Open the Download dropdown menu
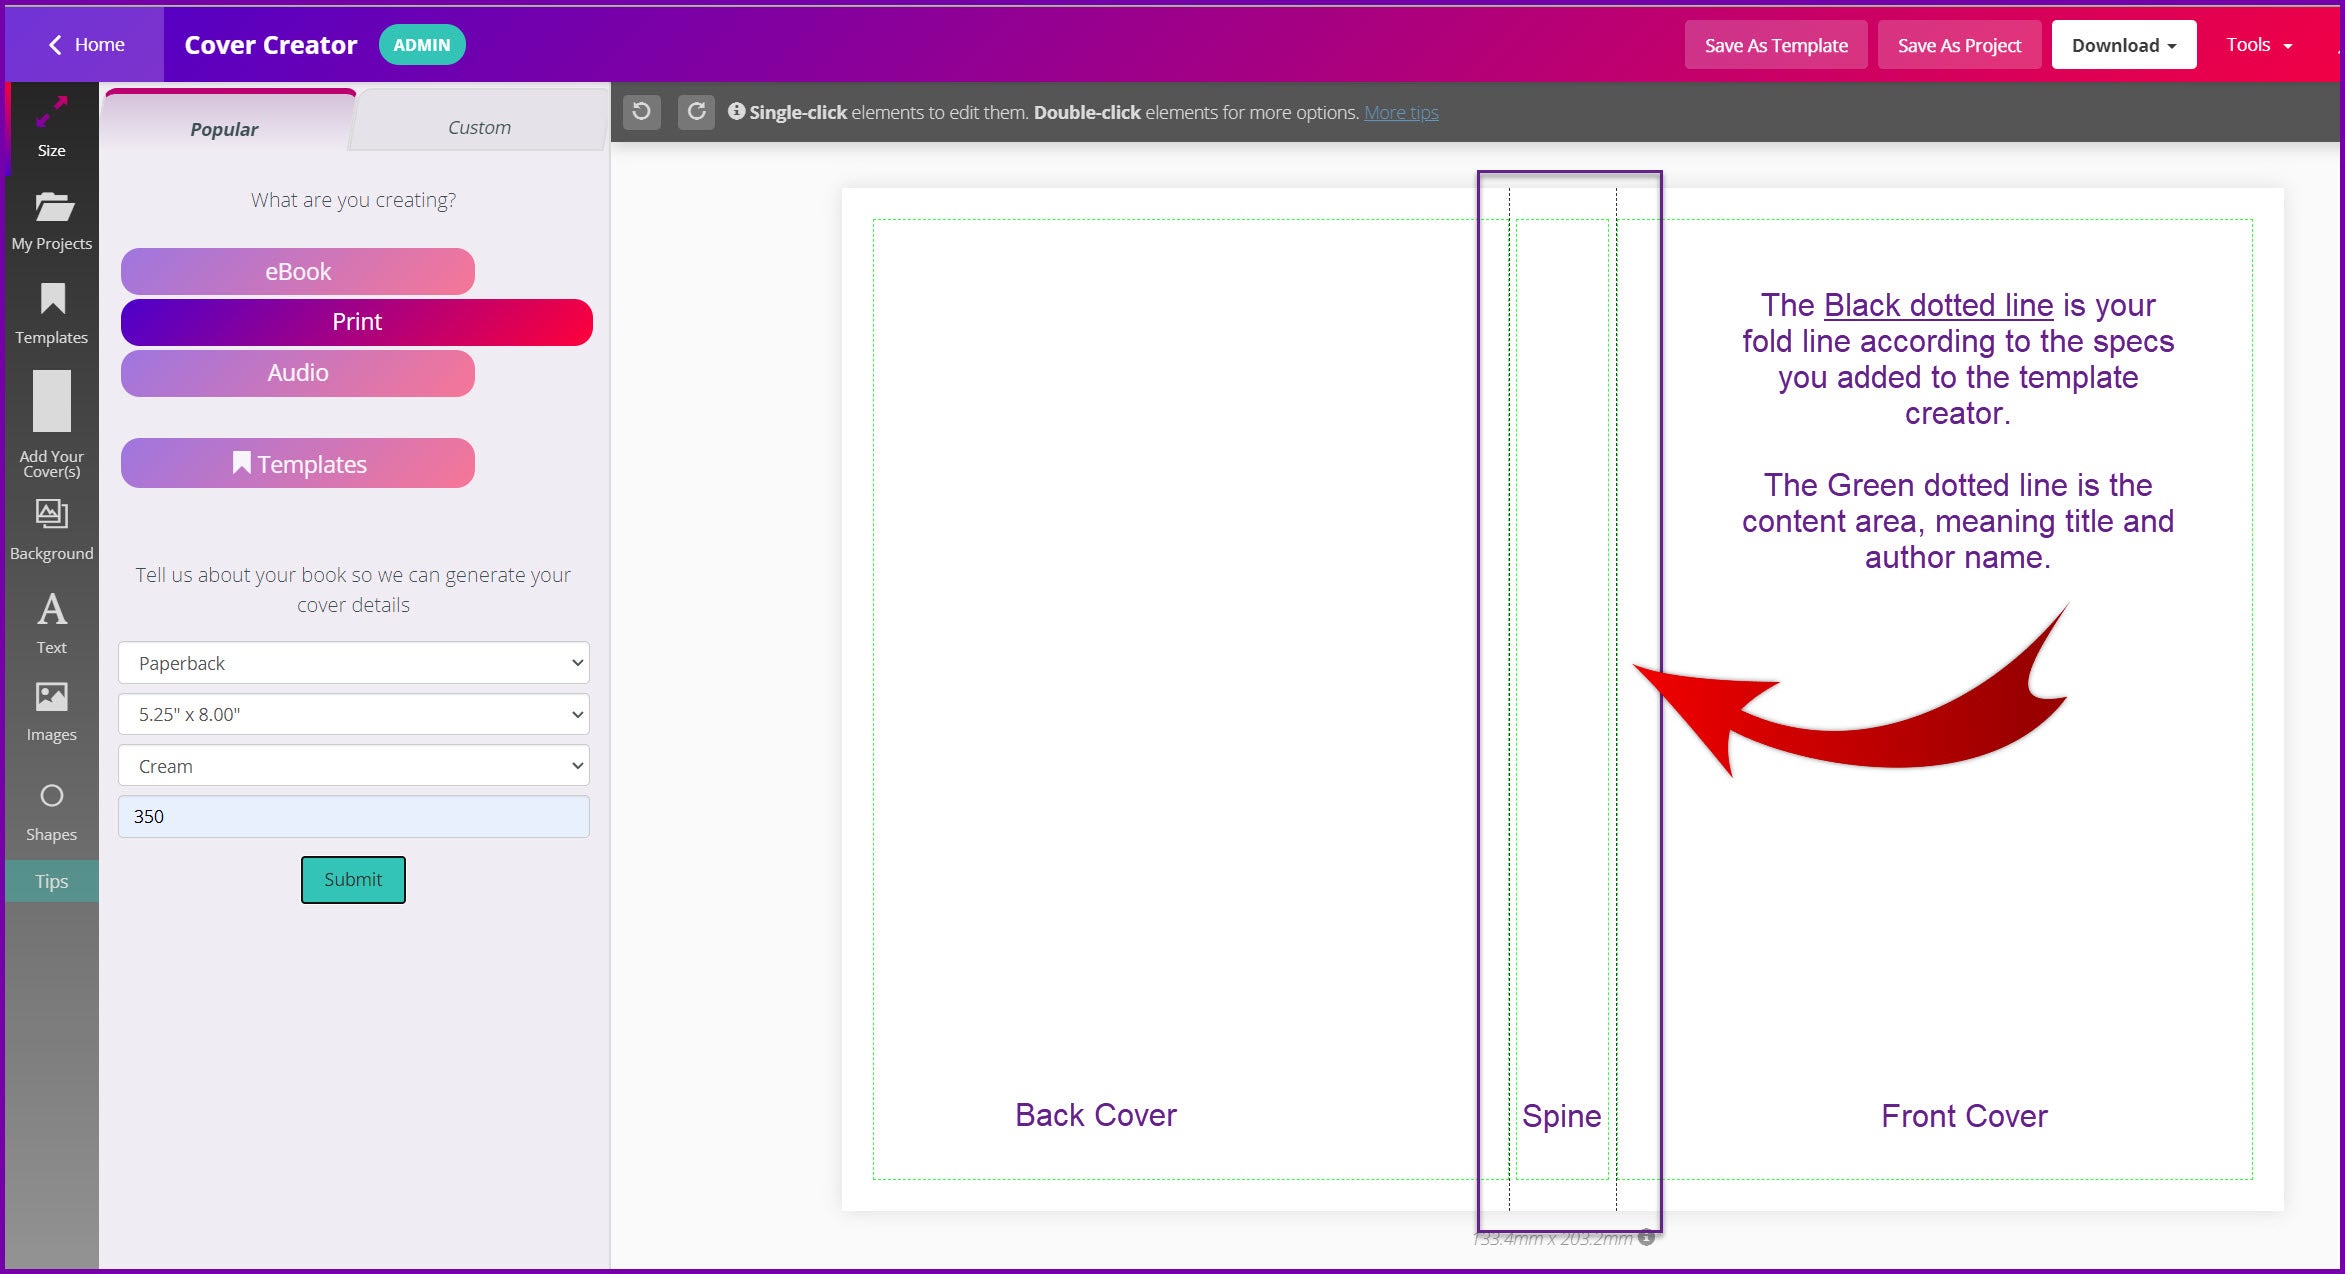This screenshot has height=1274, width=2345. (2123, 45)
